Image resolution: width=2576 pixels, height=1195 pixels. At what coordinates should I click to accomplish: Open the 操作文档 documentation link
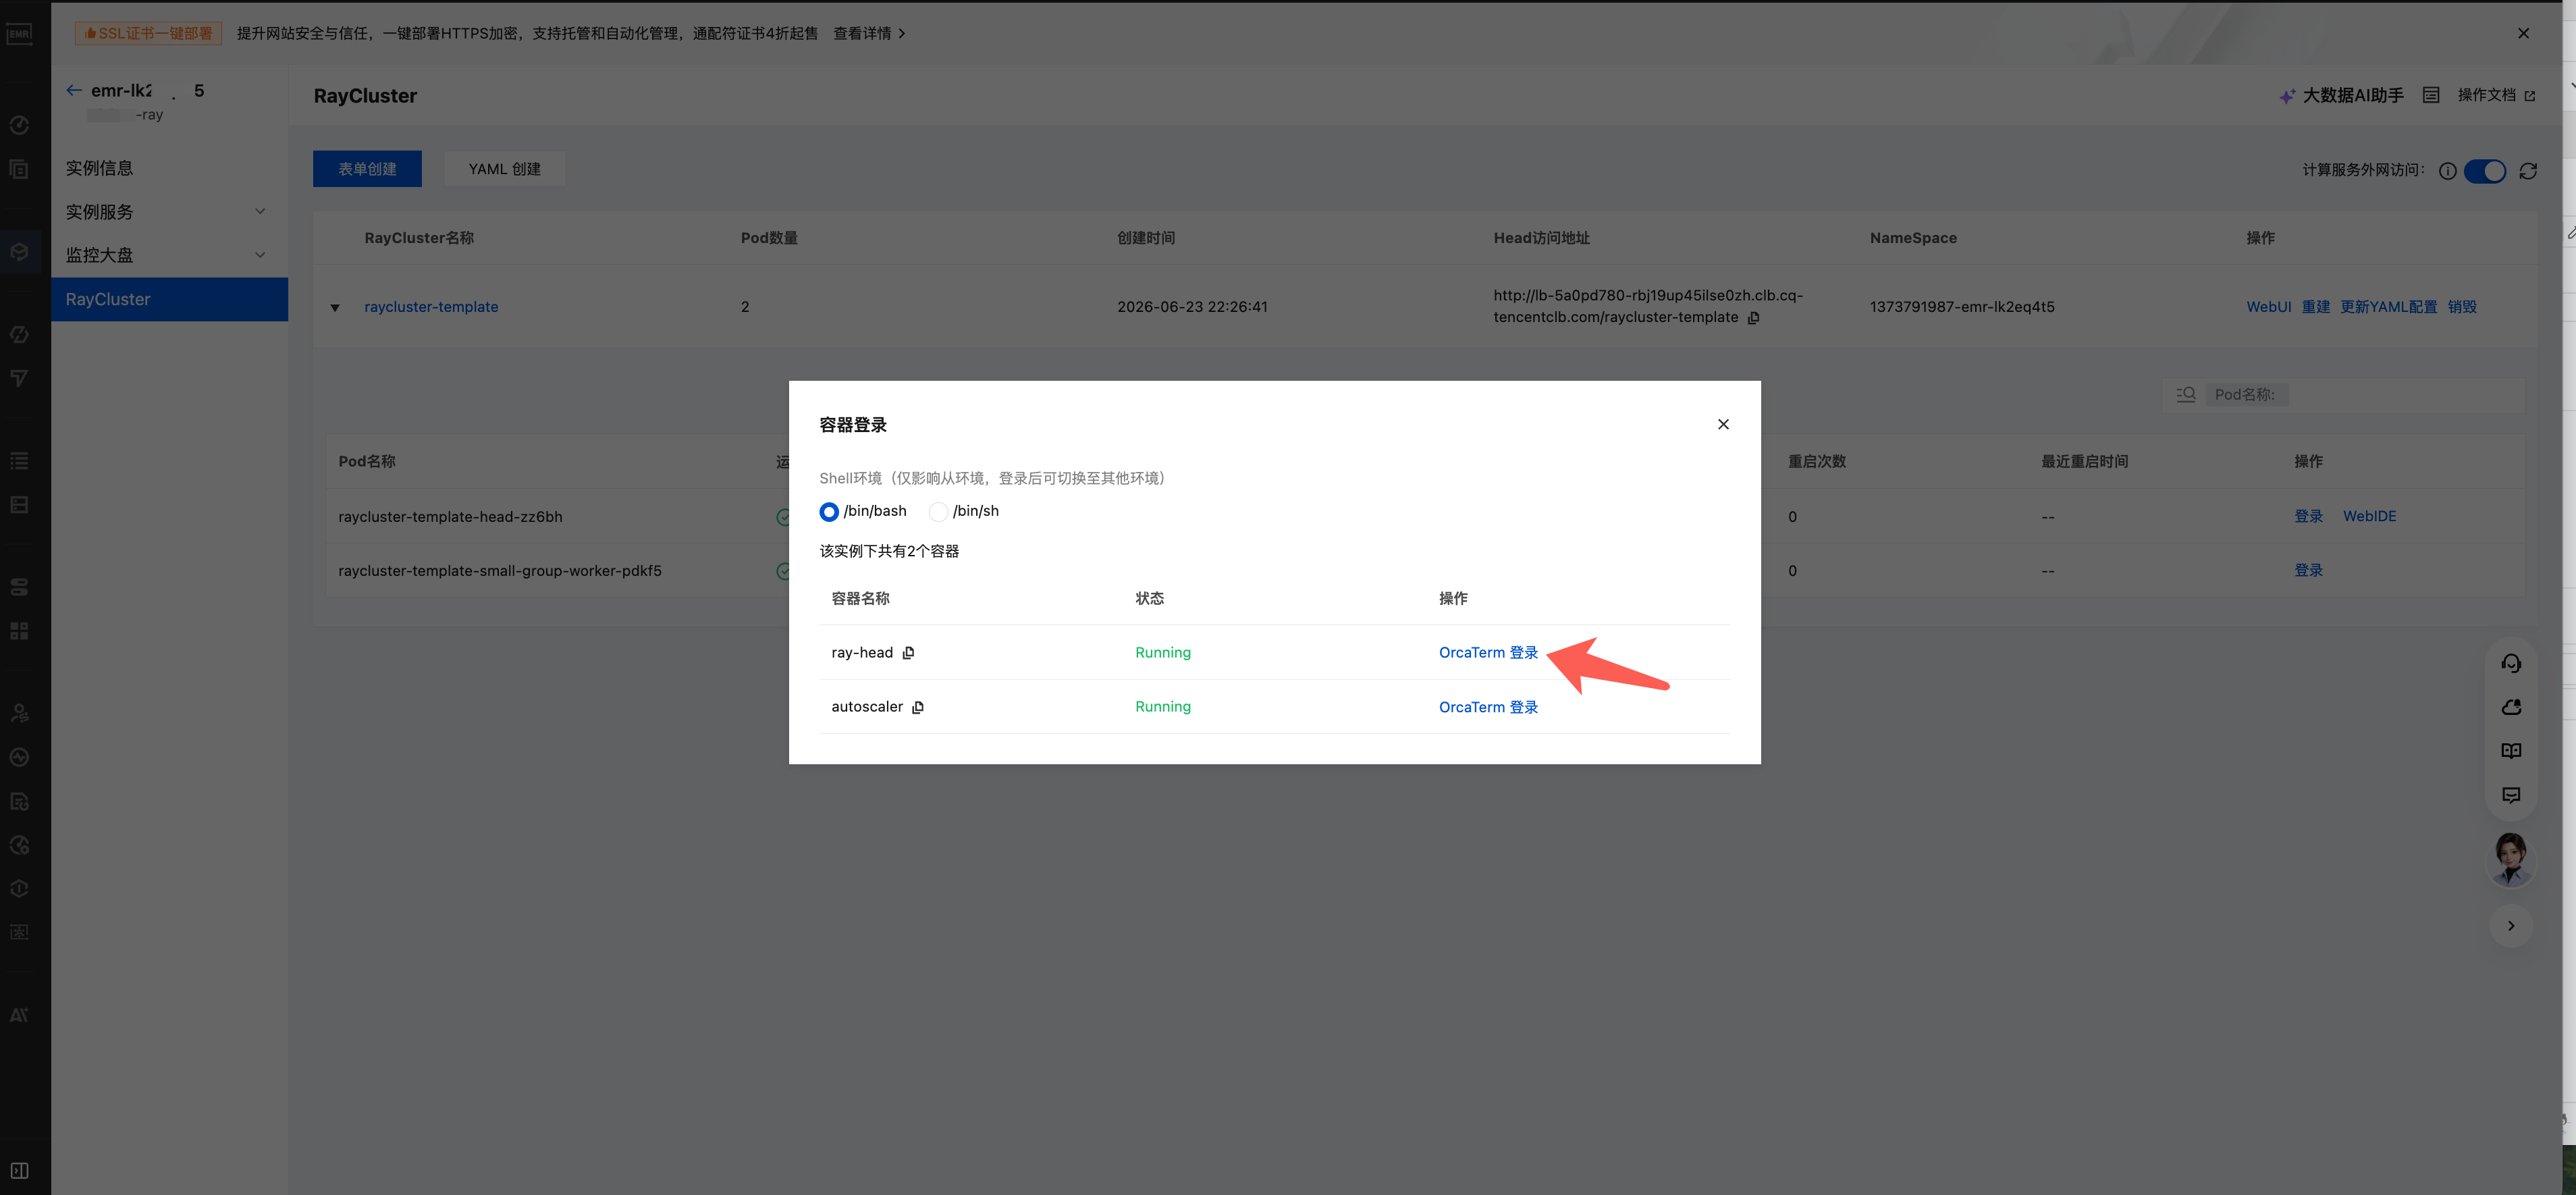click(2496, 95)
